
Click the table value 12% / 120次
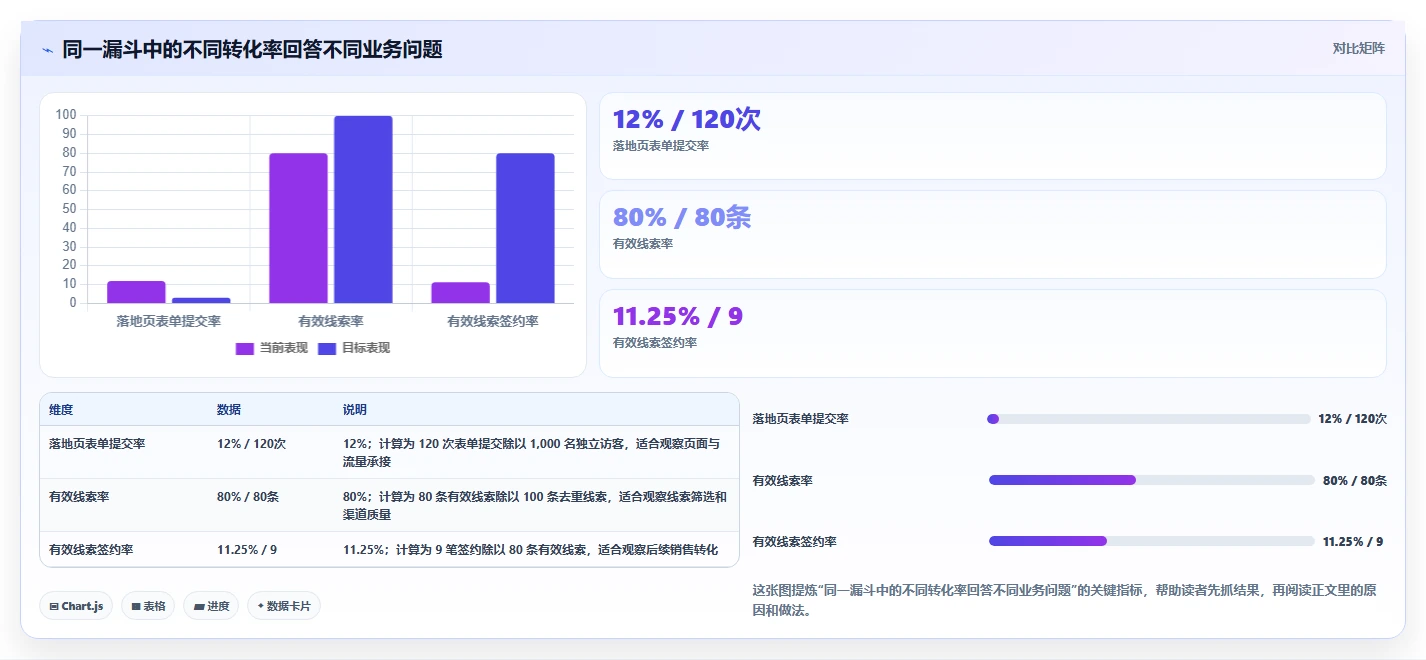click(251, 443)
